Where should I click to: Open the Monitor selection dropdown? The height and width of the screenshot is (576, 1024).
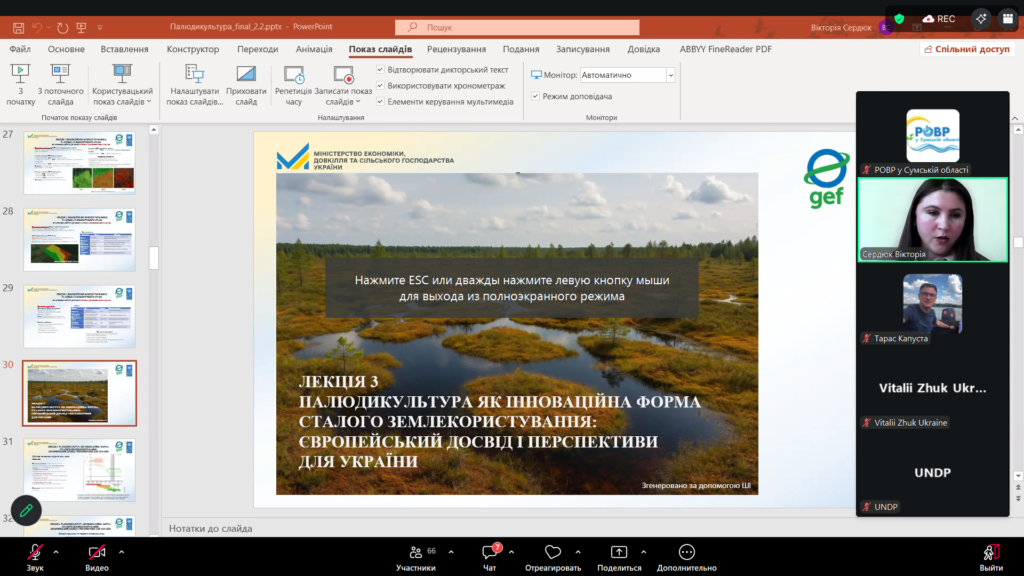(670, 75)
